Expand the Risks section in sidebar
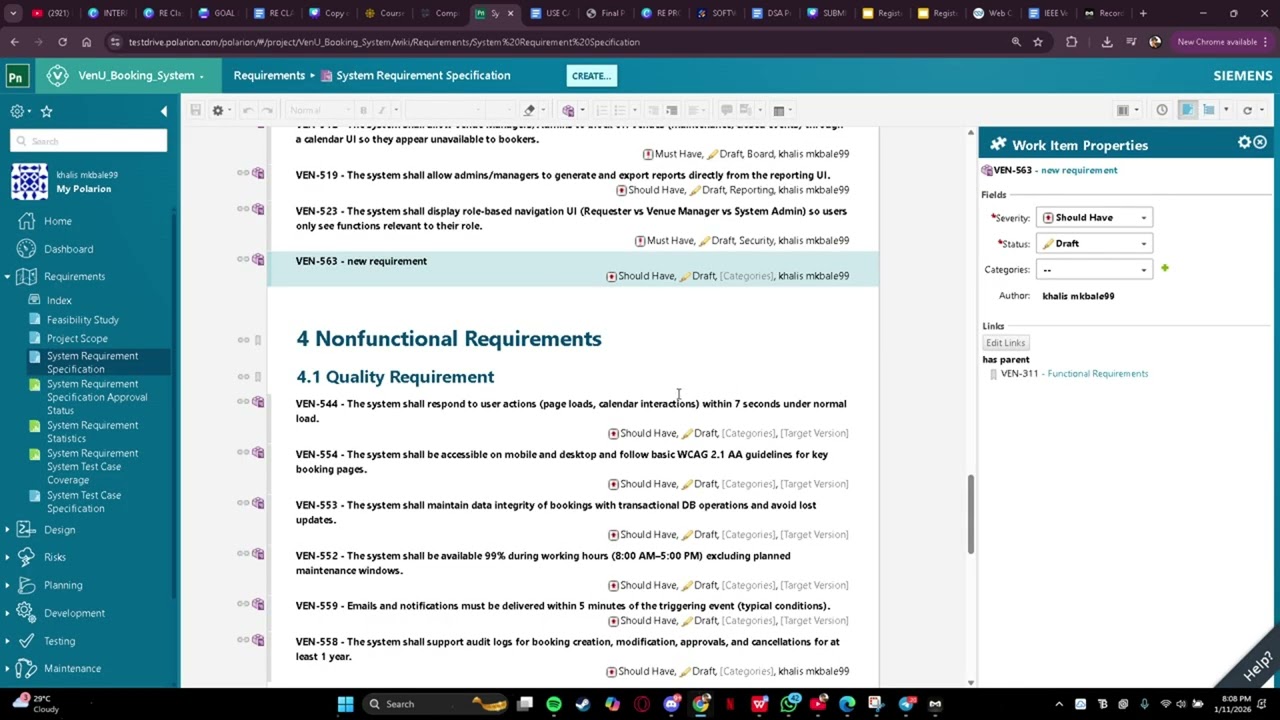The width and height of the screenshot is (1280, 720). [x=7, y=557]
